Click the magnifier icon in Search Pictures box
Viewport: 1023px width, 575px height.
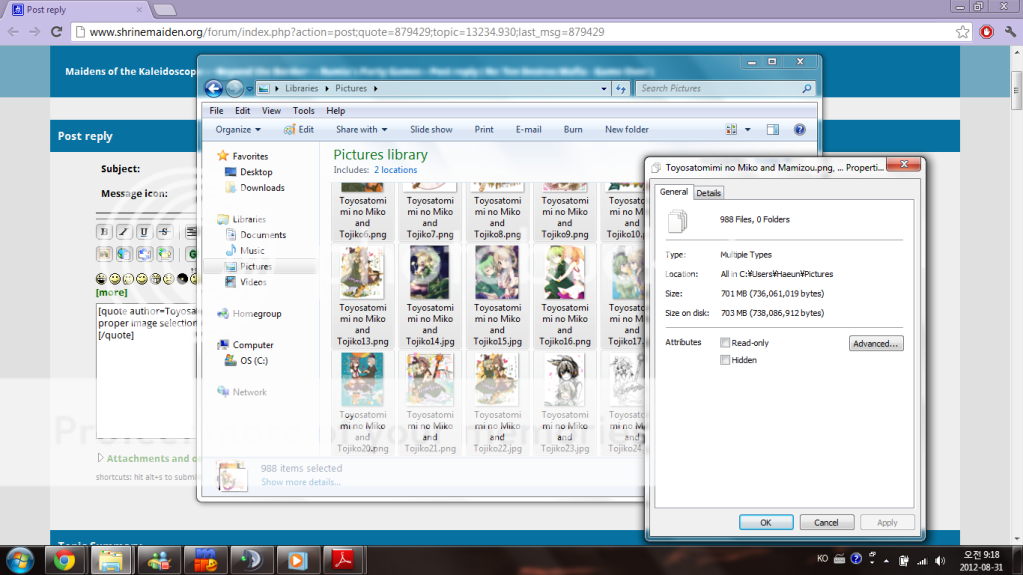(x=806, y=88)
